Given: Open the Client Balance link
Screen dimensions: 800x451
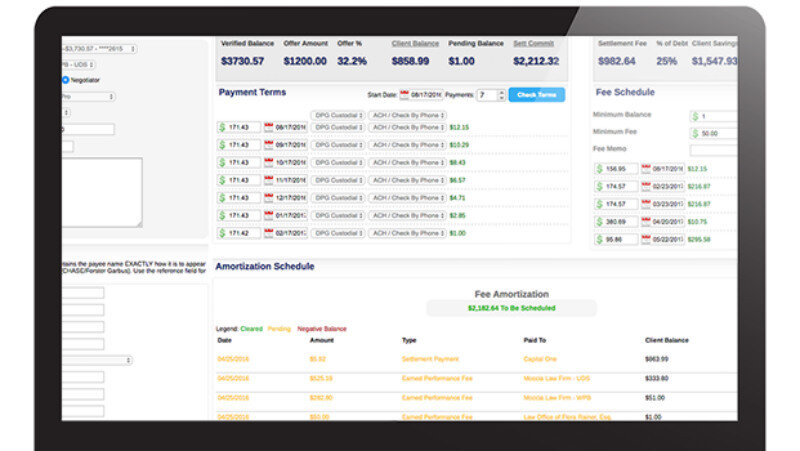Looking at the screenshot, I should (415, 44).
